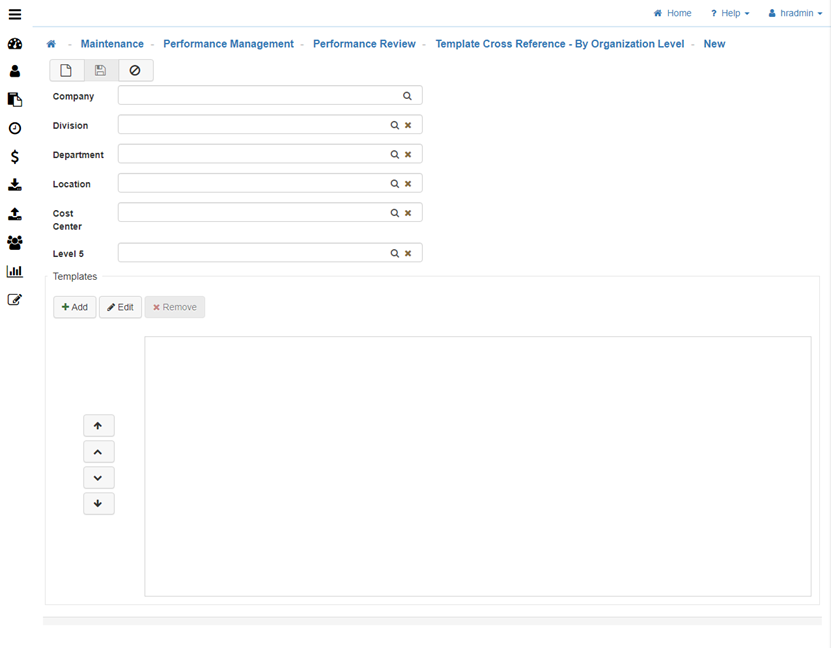The image size is (831, 648).
Task: Open the dollar sign payroll icon
Action: tap(15, 157)
